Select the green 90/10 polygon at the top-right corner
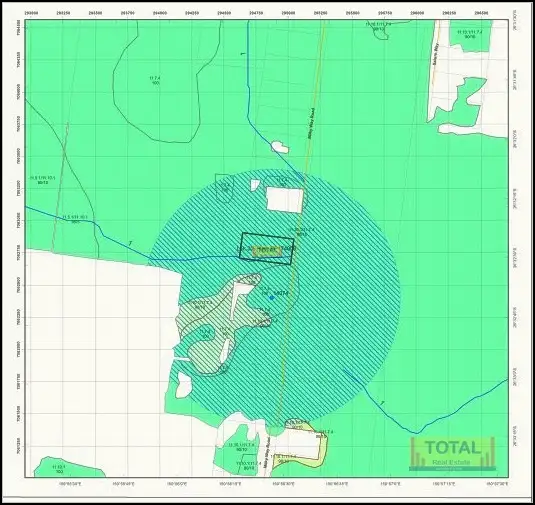The width and height of the screenshot is (535, 505). tap(471, 35)
